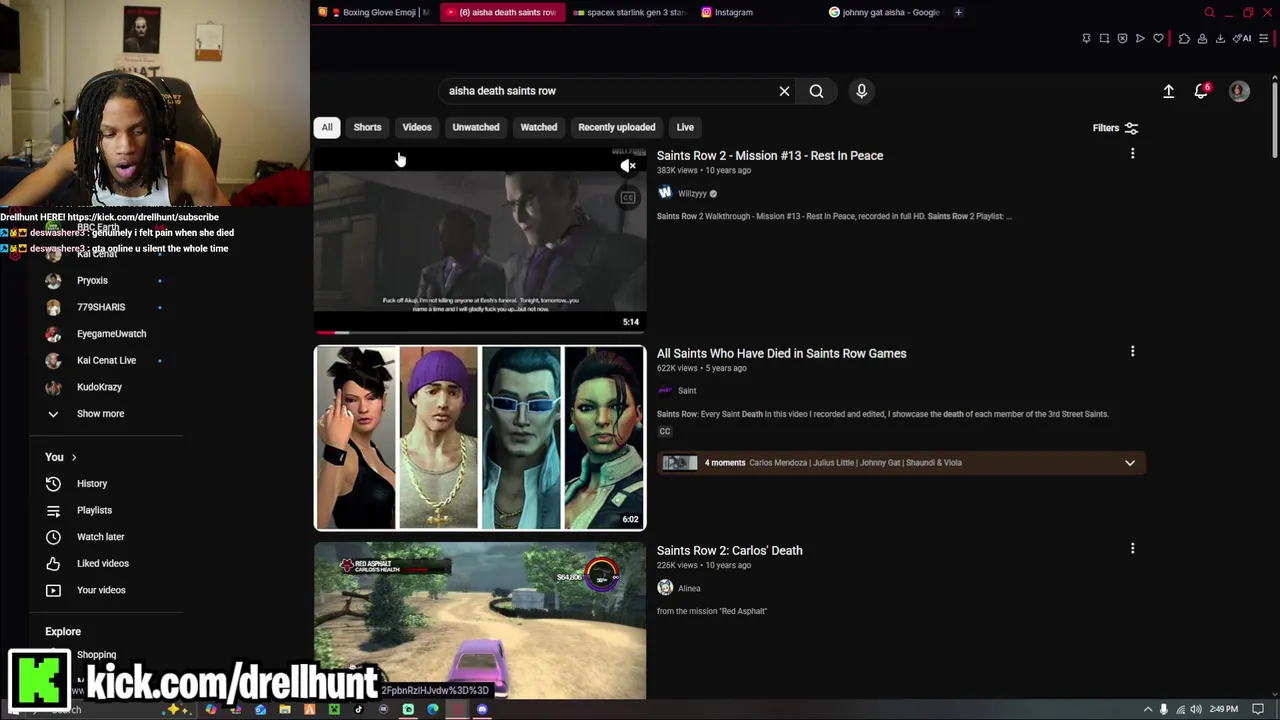
Task: Click the ad-blocker shield icon
Action: point(1122,39)
